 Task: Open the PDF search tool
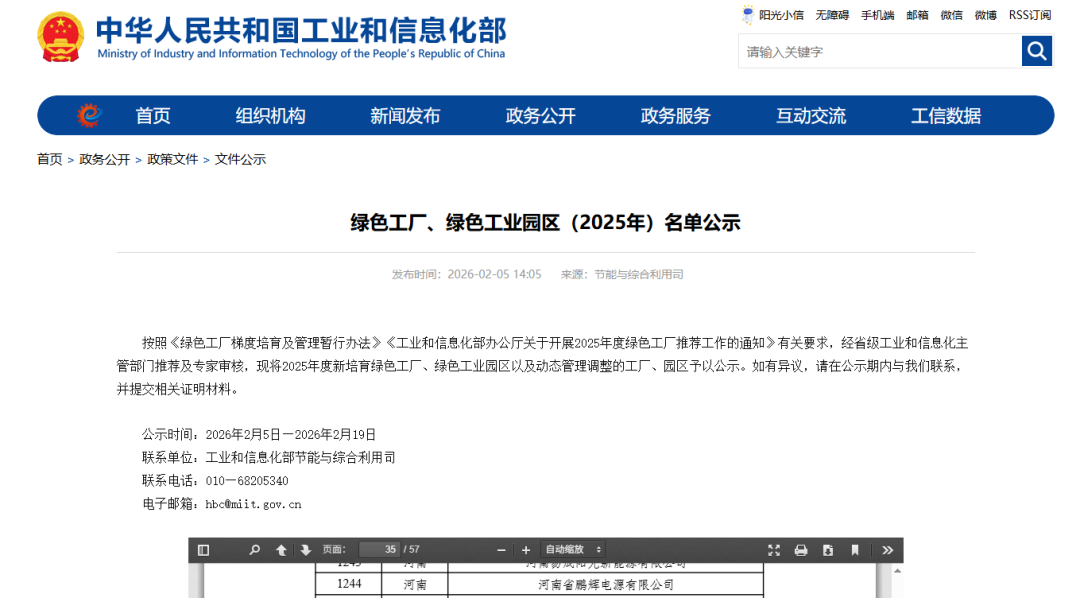(252, 550)
